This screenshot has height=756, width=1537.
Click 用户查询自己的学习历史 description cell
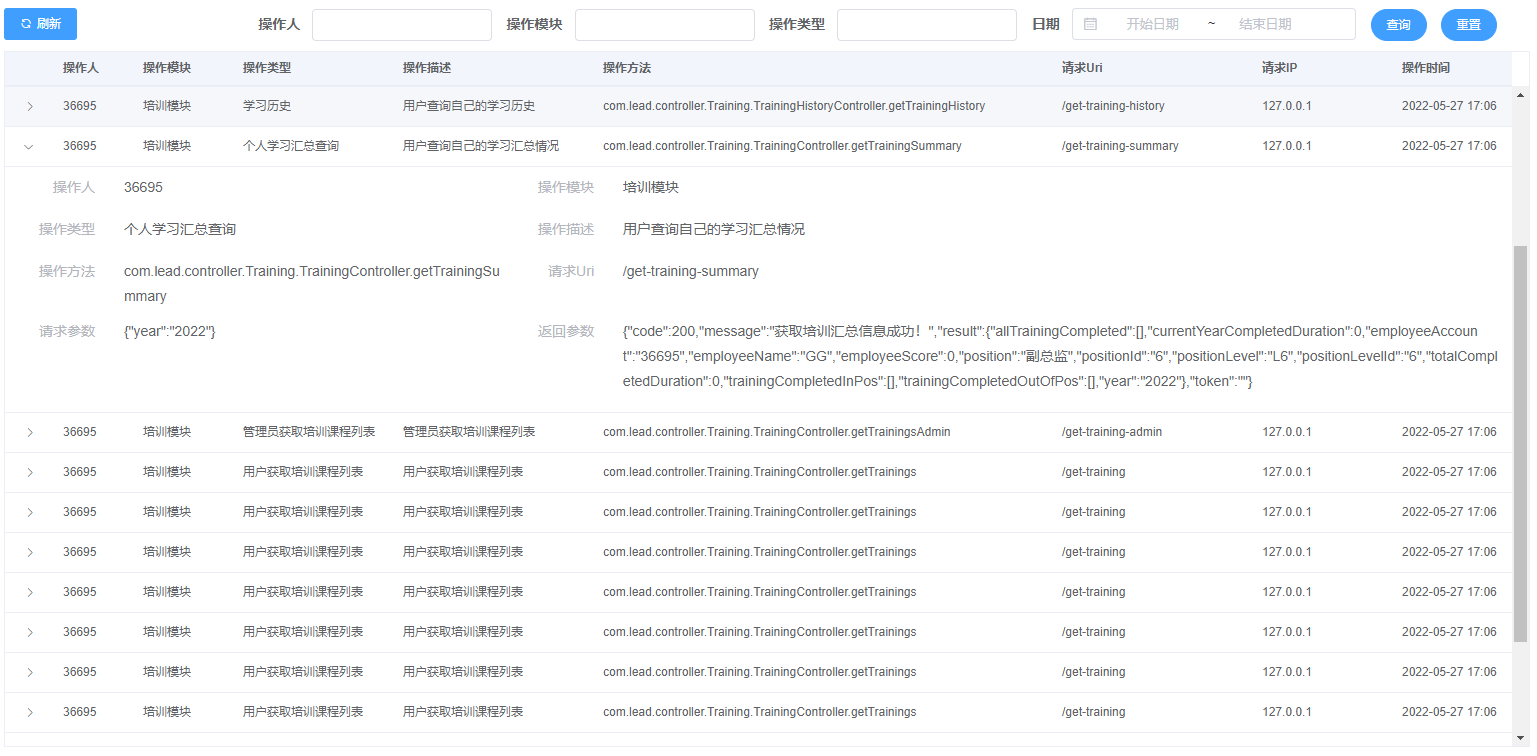[469, 106]
